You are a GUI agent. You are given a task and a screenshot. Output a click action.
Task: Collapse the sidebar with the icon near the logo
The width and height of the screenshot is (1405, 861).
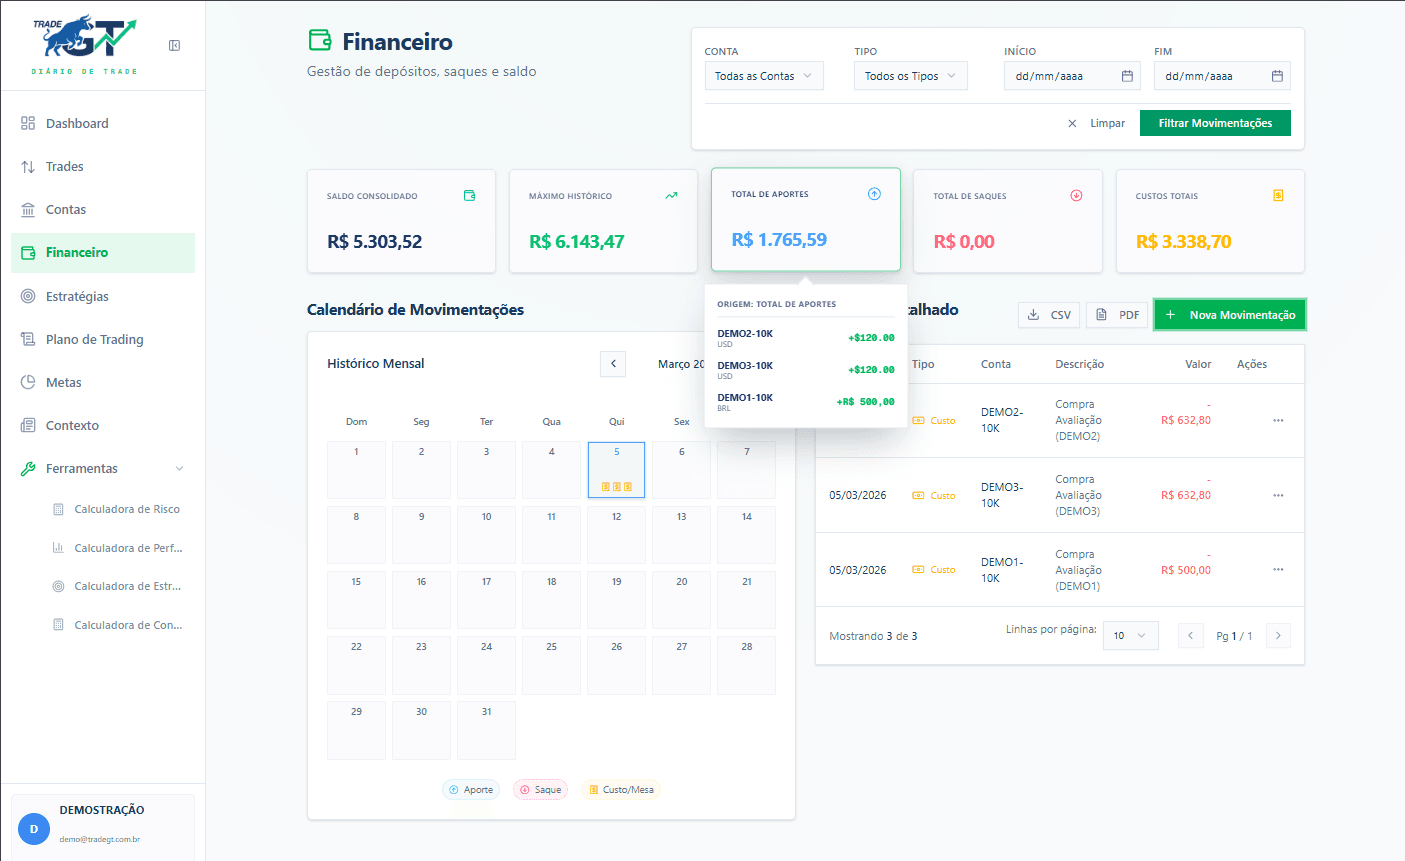(175, 45)
